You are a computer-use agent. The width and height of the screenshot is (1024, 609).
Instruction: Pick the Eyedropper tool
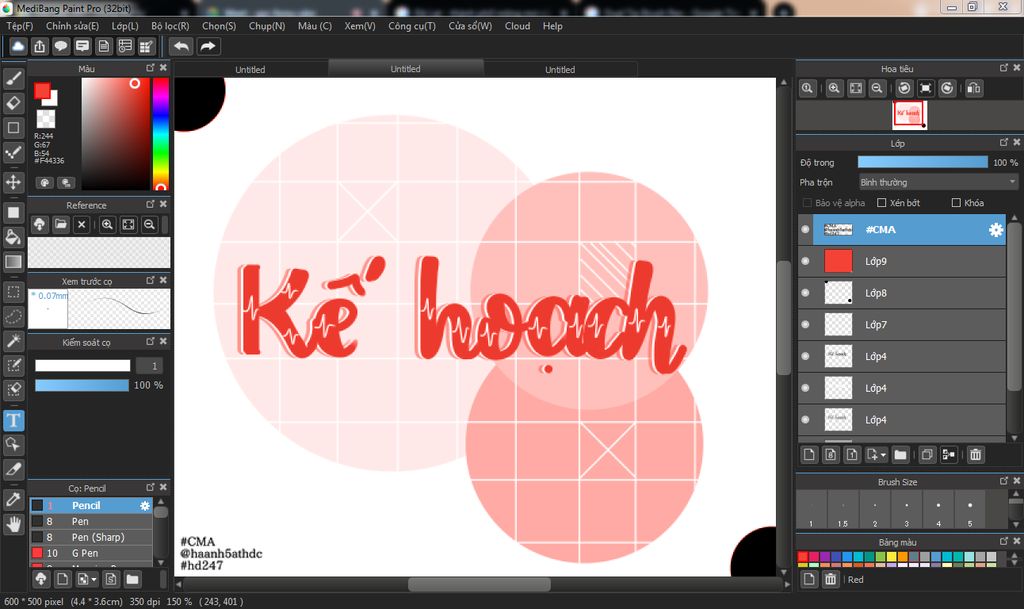pos(13,499)
